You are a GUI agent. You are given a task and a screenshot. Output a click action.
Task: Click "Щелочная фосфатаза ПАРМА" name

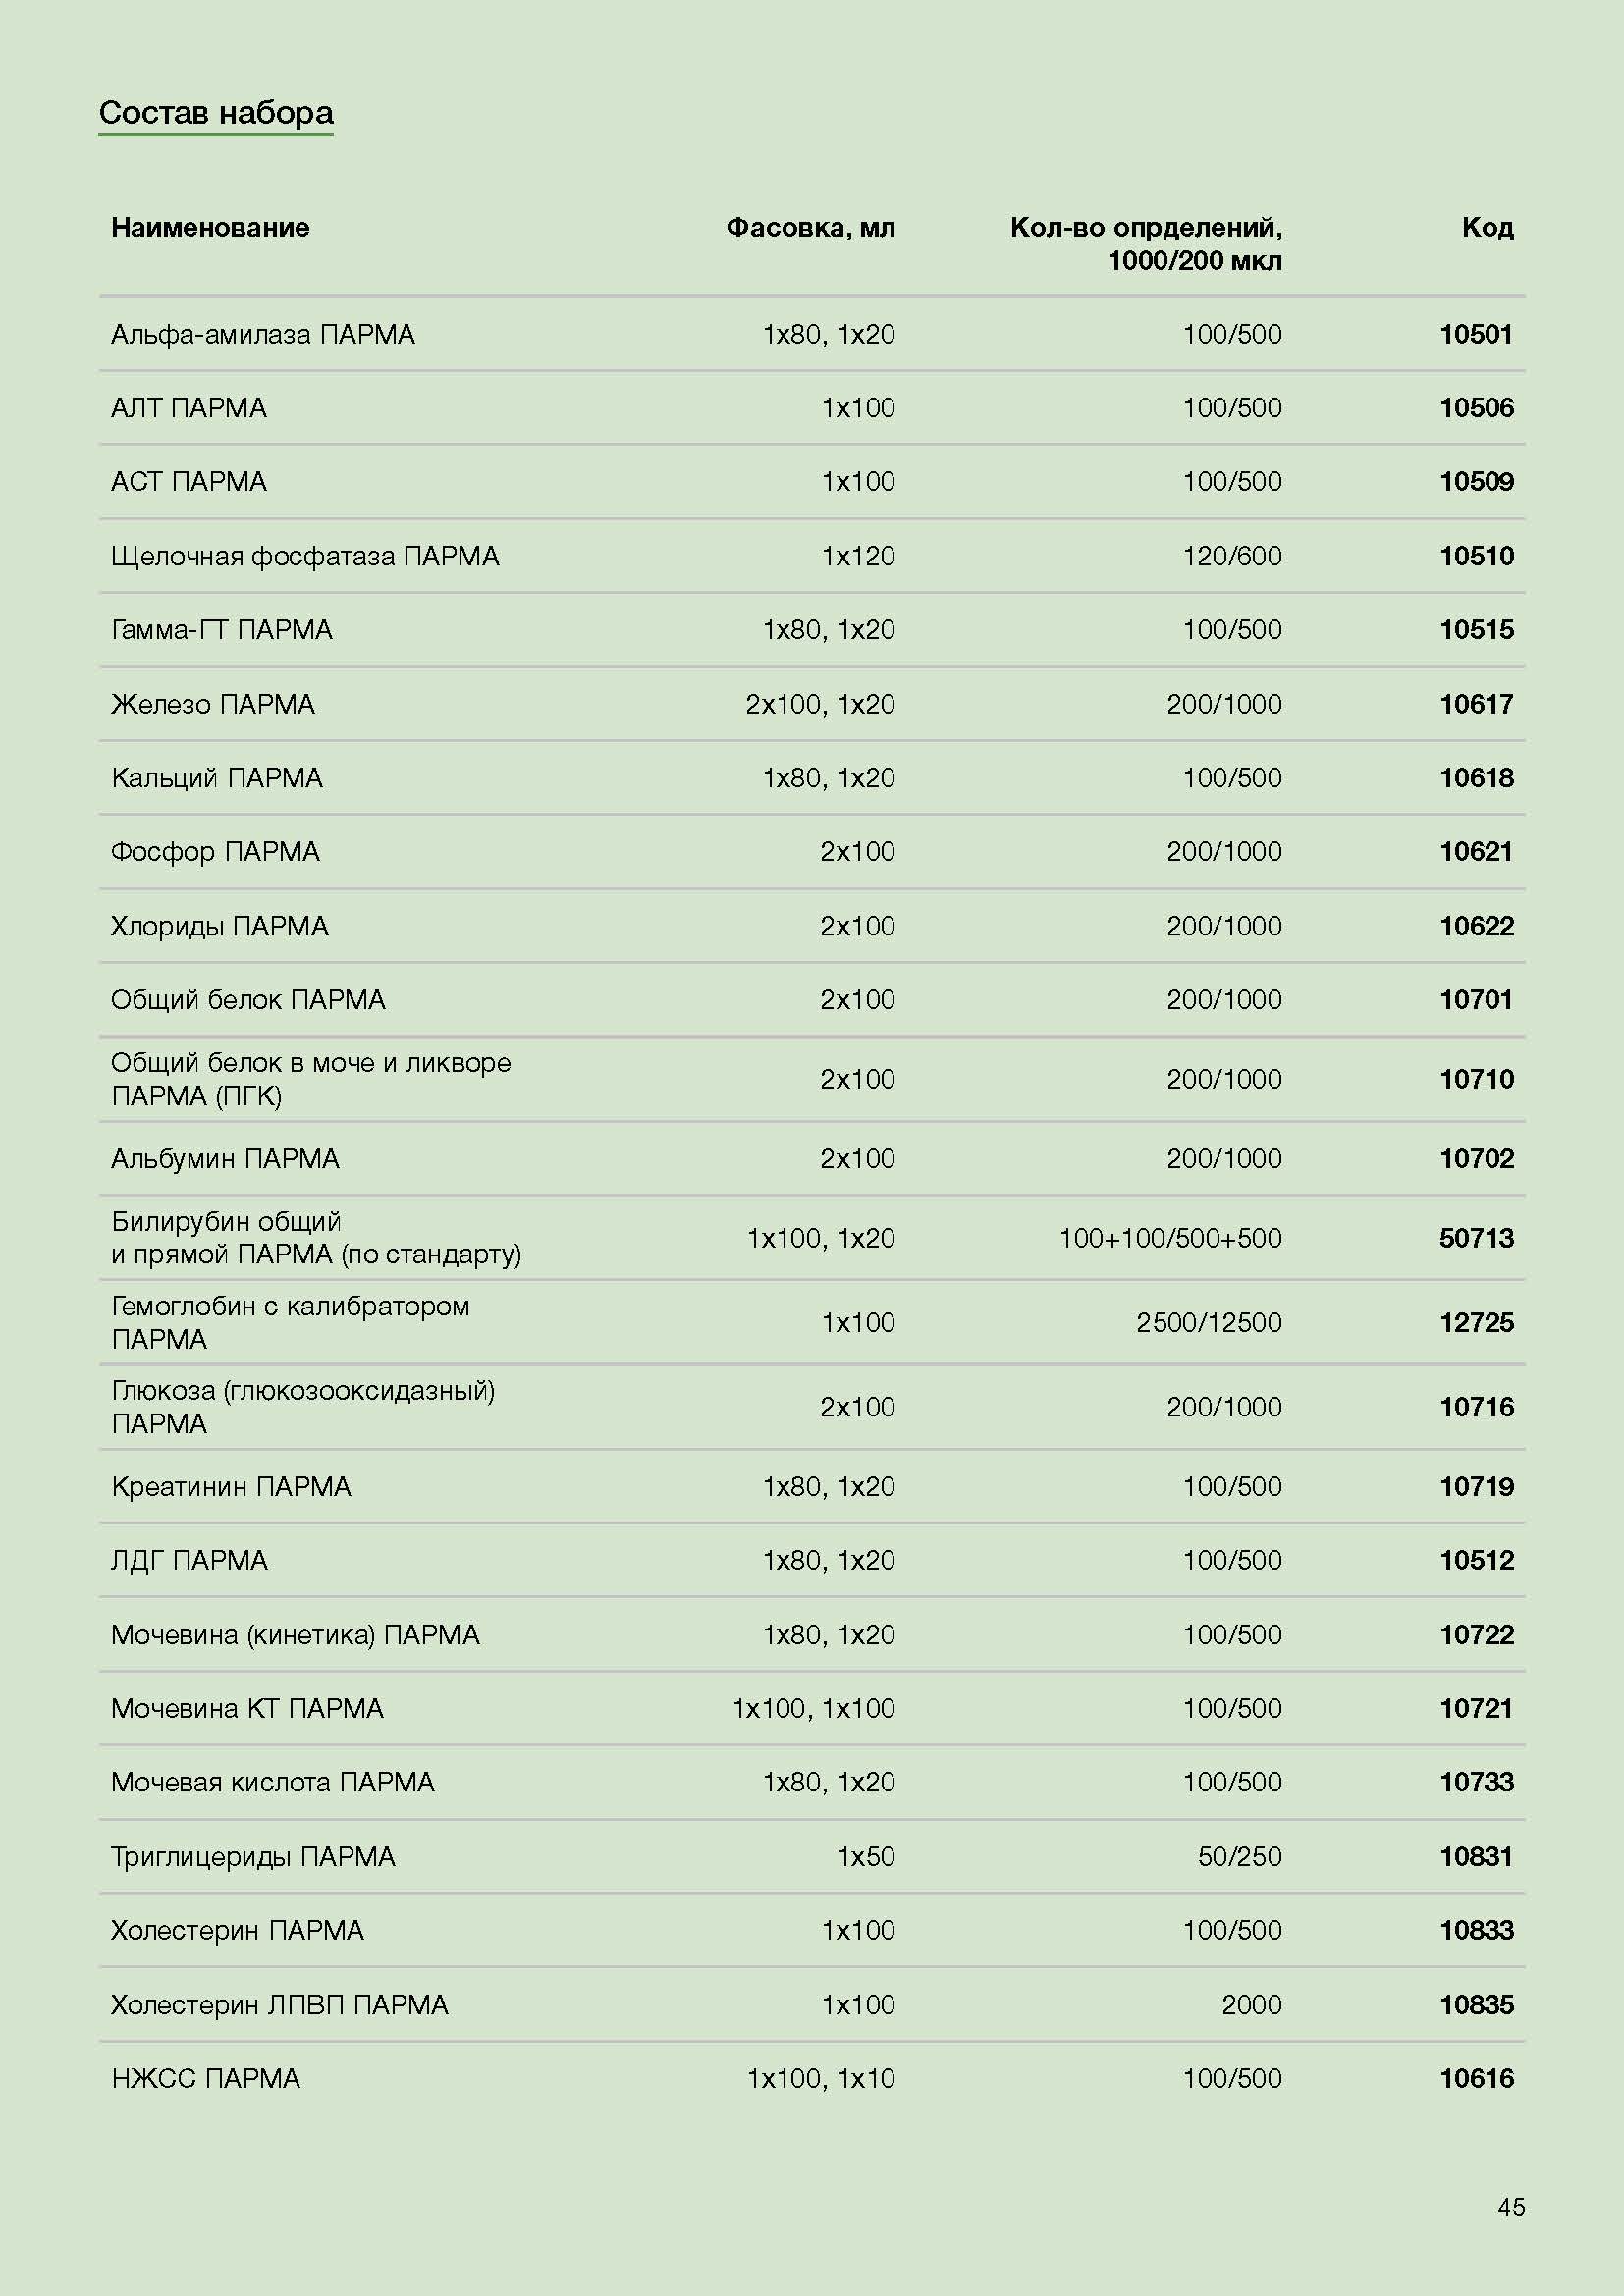pos(305,556)
